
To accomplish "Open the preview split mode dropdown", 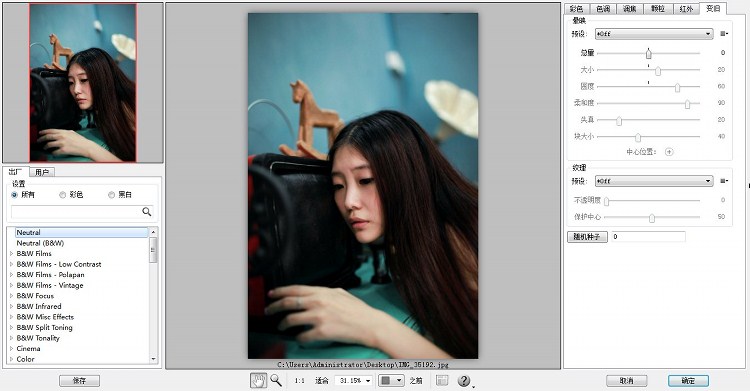I will tap(391, 380).
